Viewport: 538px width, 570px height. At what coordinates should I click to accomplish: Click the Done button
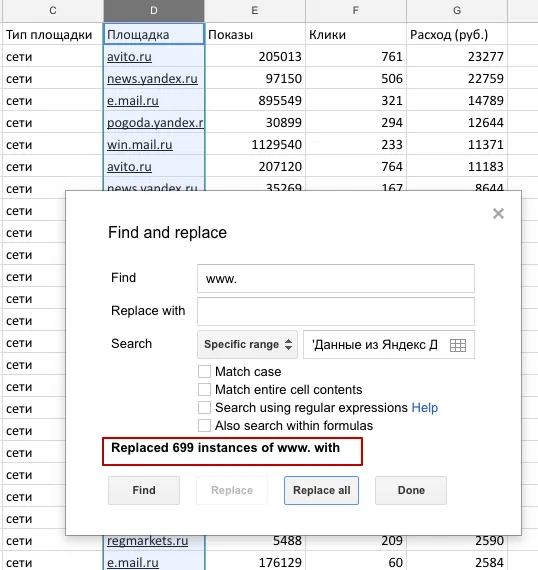click(411, 490)
